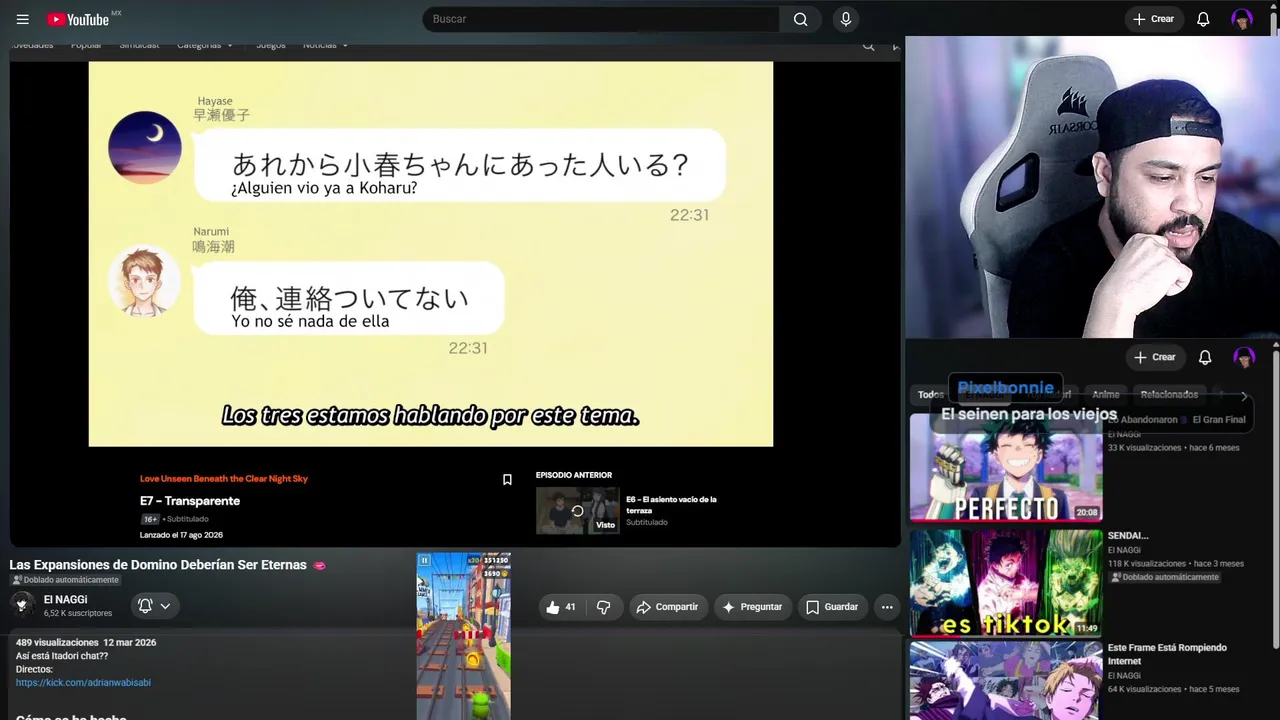Open Love Unseen Beneath the Clear Night Sky link
1280x720 pixels.
tap(224, 479)
